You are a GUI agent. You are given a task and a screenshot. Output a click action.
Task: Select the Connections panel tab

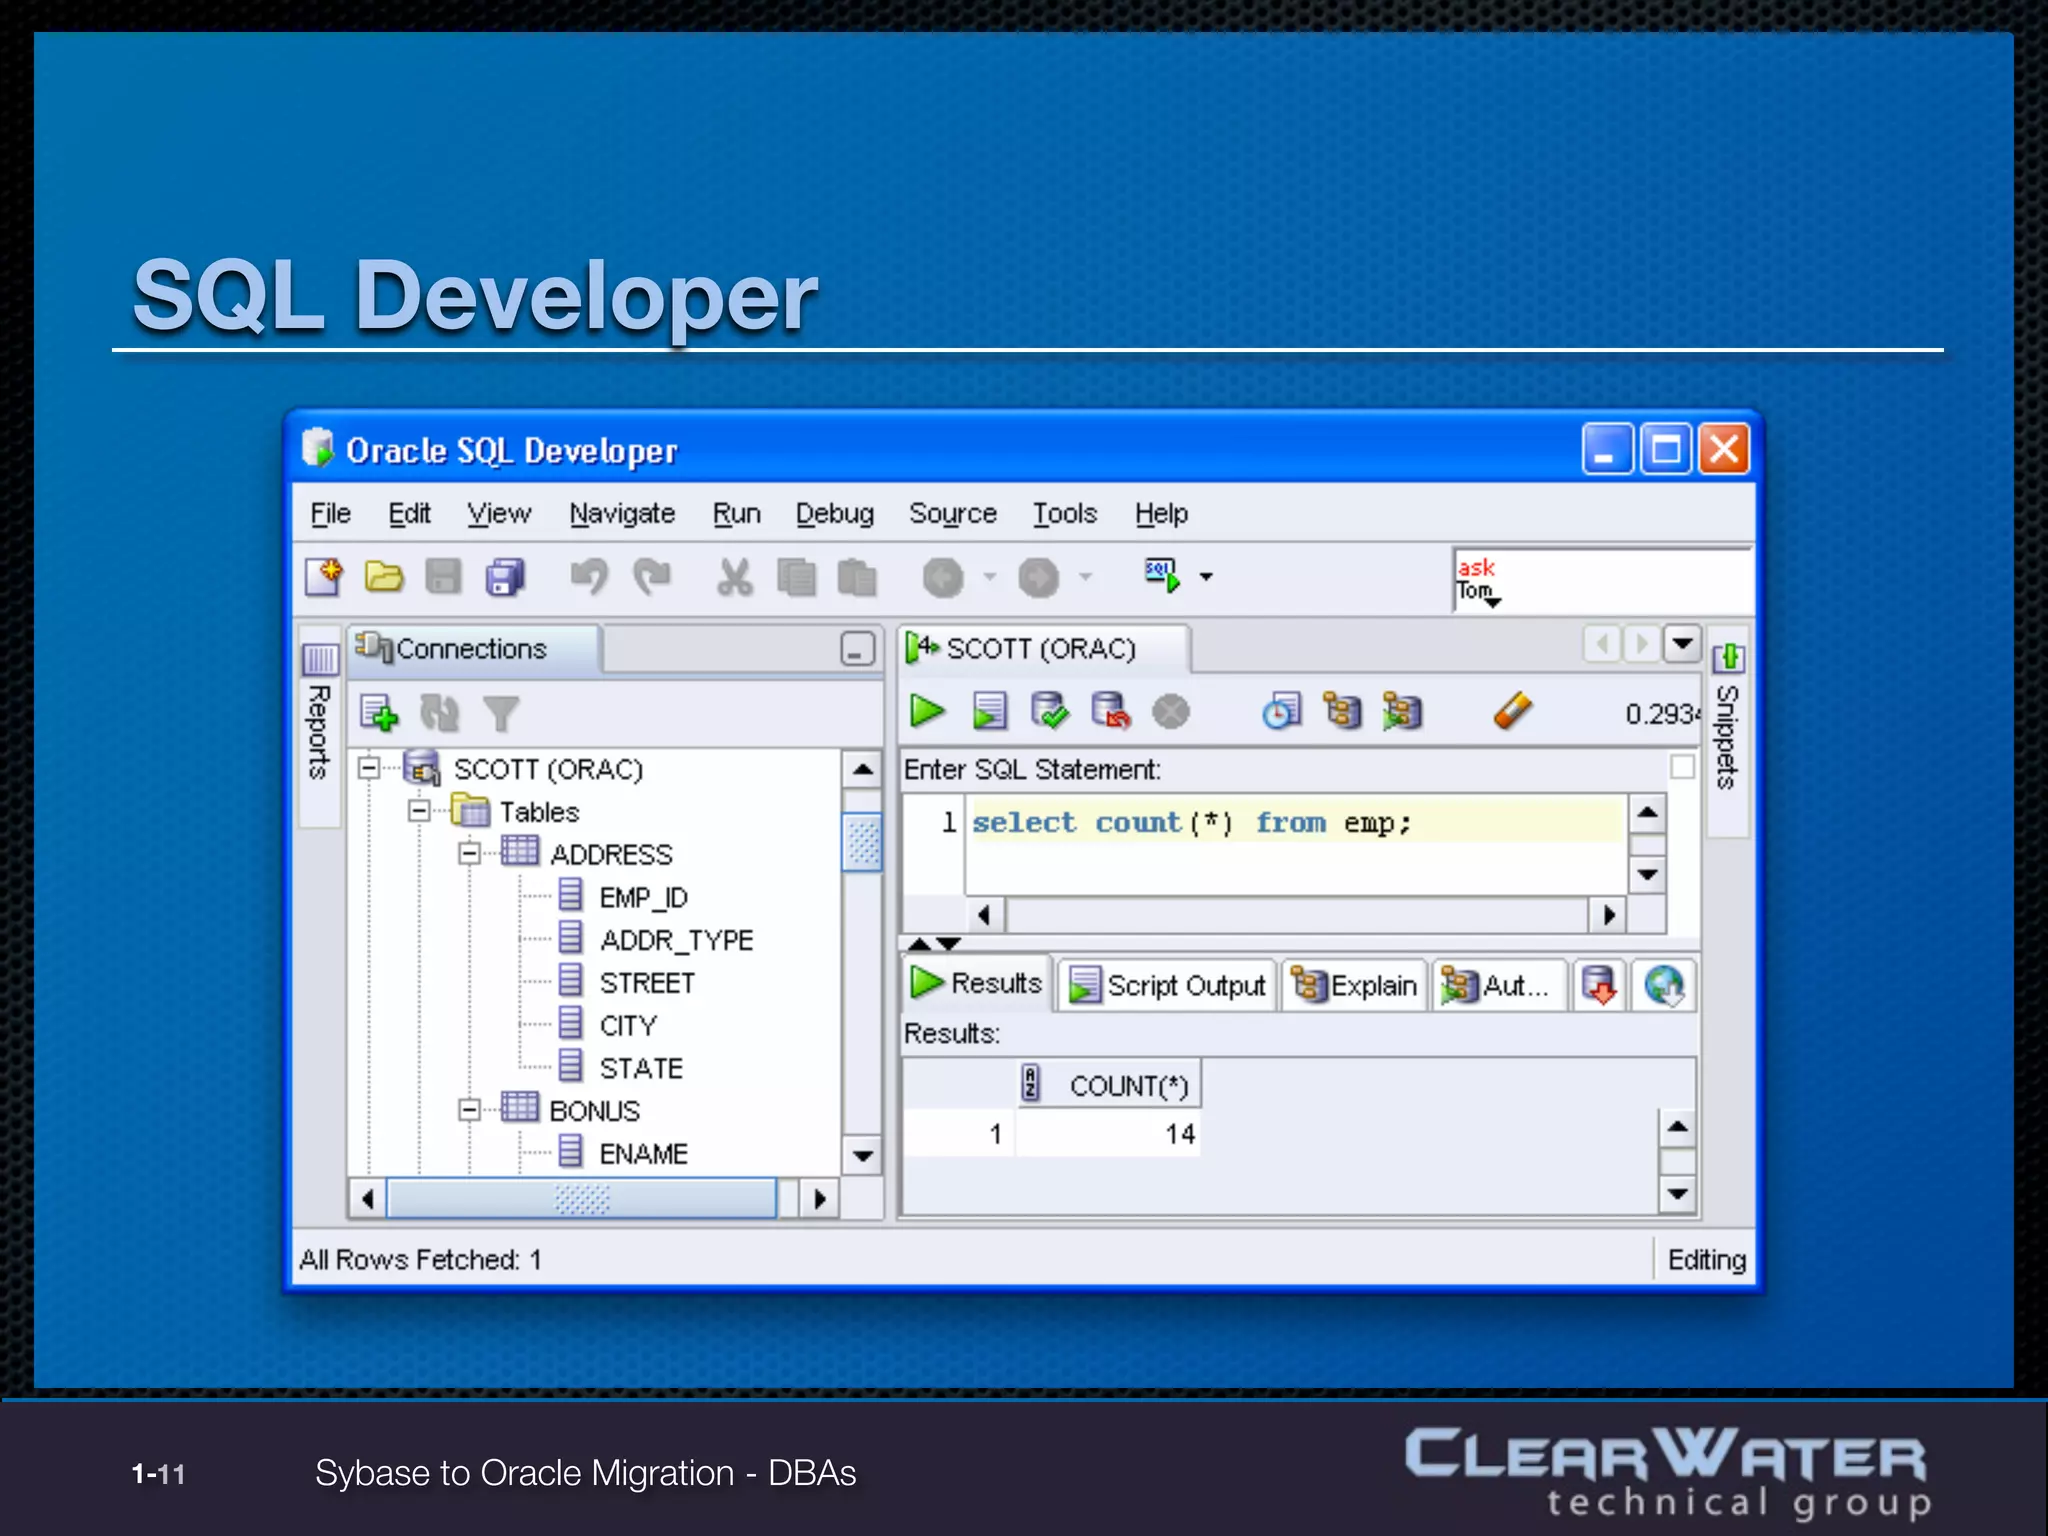(x=472, y=649)
